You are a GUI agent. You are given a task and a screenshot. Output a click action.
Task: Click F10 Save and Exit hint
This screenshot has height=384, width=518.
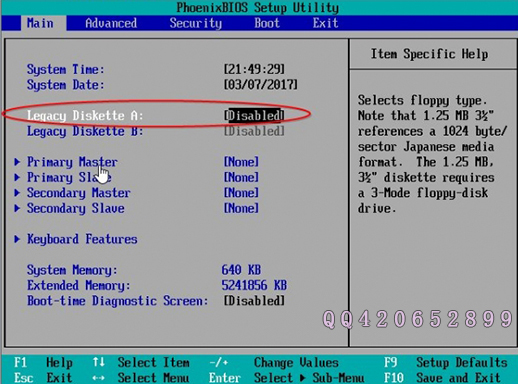click(x=442, y=378)
